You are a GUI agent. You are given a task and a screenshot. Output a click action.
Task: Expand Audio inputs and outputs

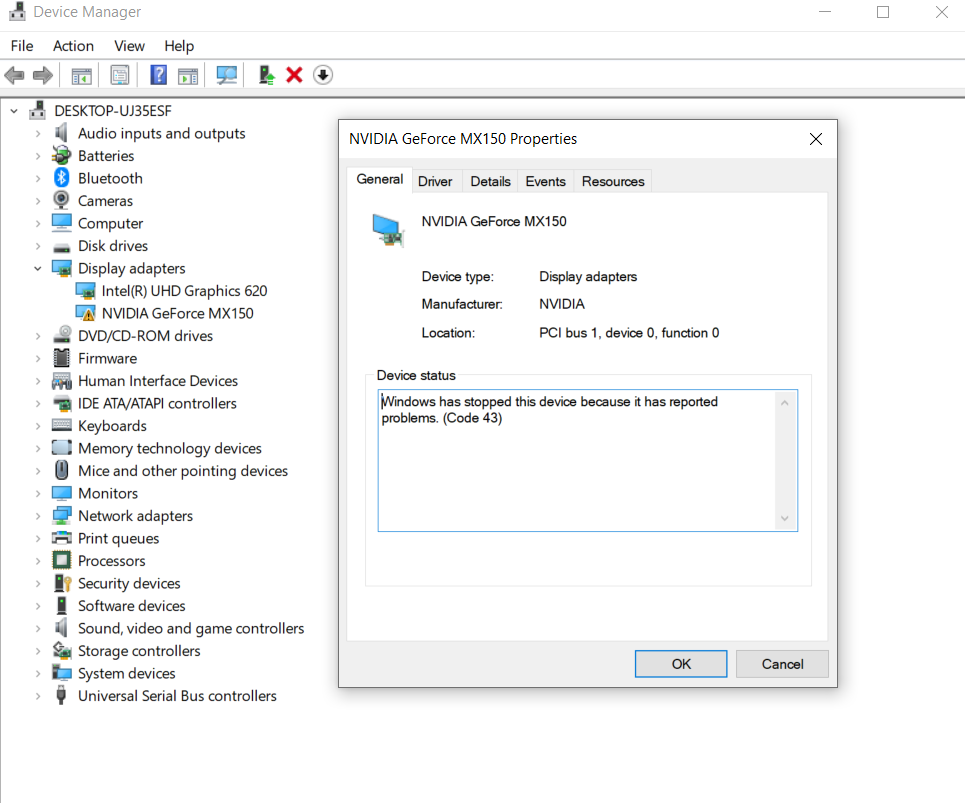point(38,134)
